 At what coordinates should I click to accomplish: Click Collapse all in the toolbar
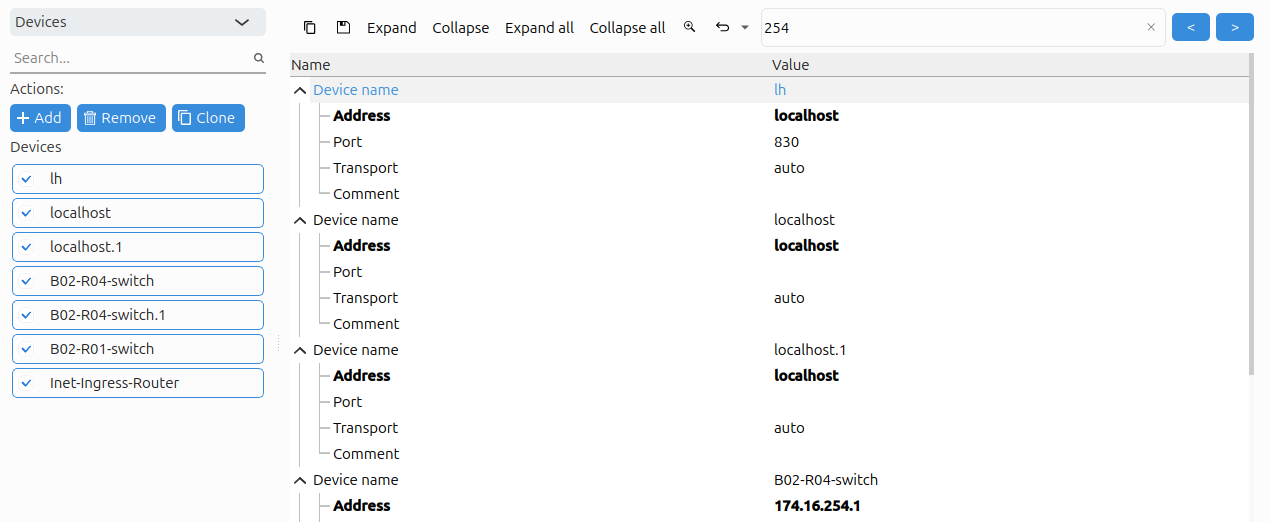point(627,28)
